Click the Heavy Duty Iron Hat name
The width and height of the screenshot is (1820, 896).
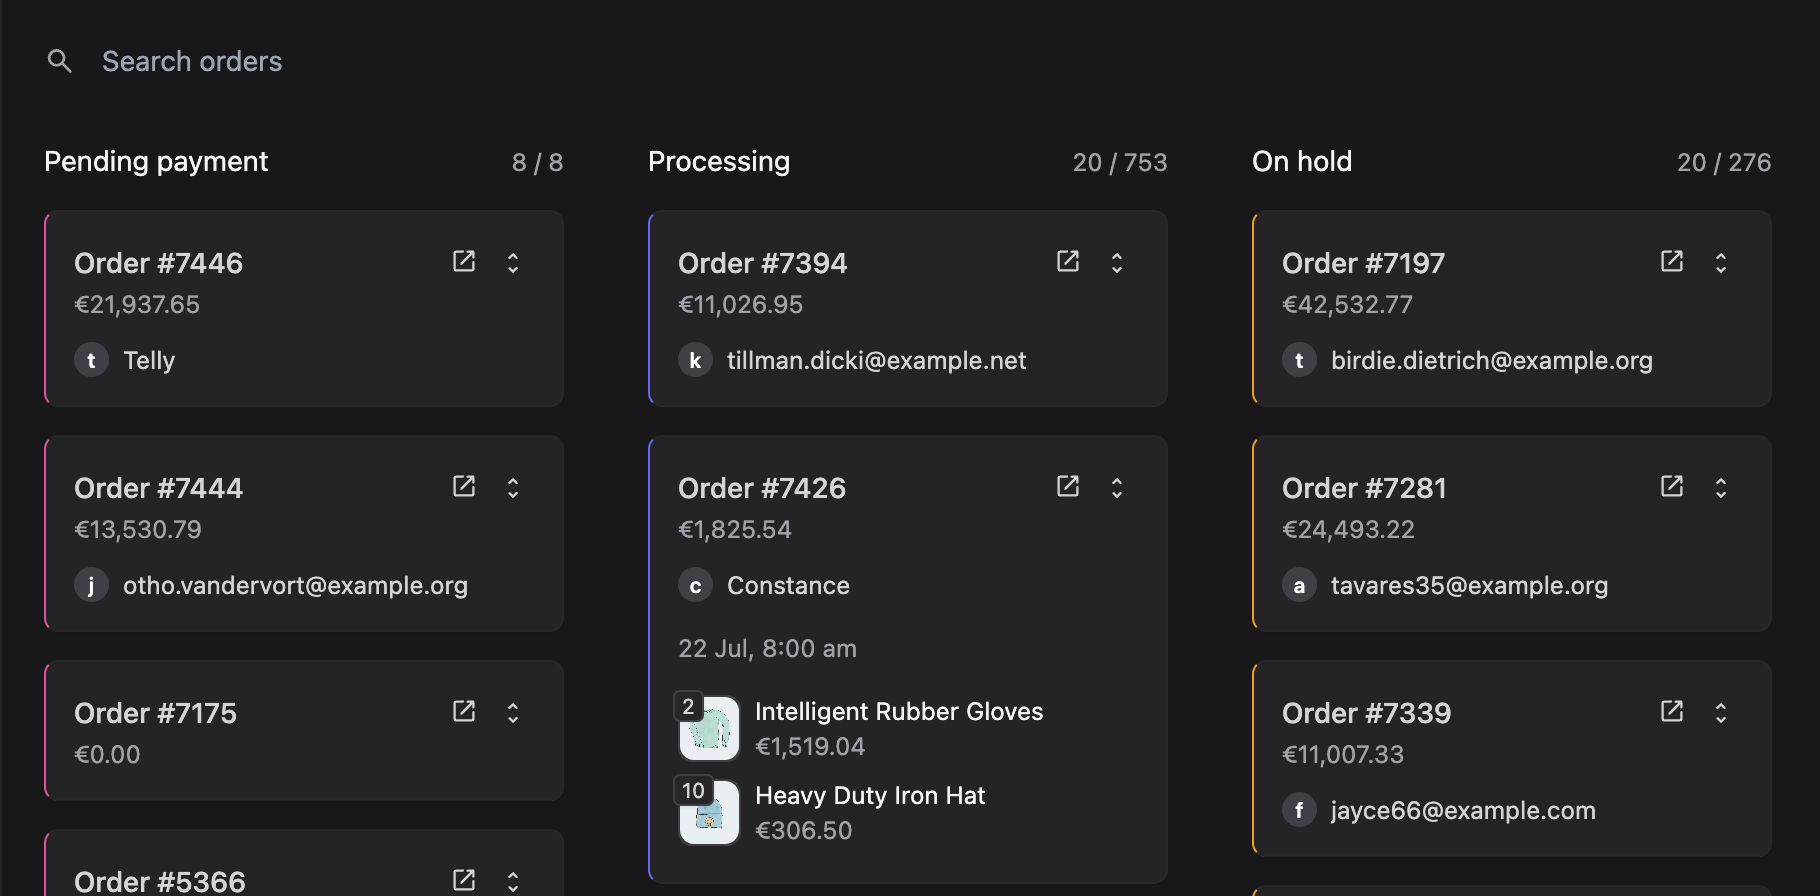(870, 796)
